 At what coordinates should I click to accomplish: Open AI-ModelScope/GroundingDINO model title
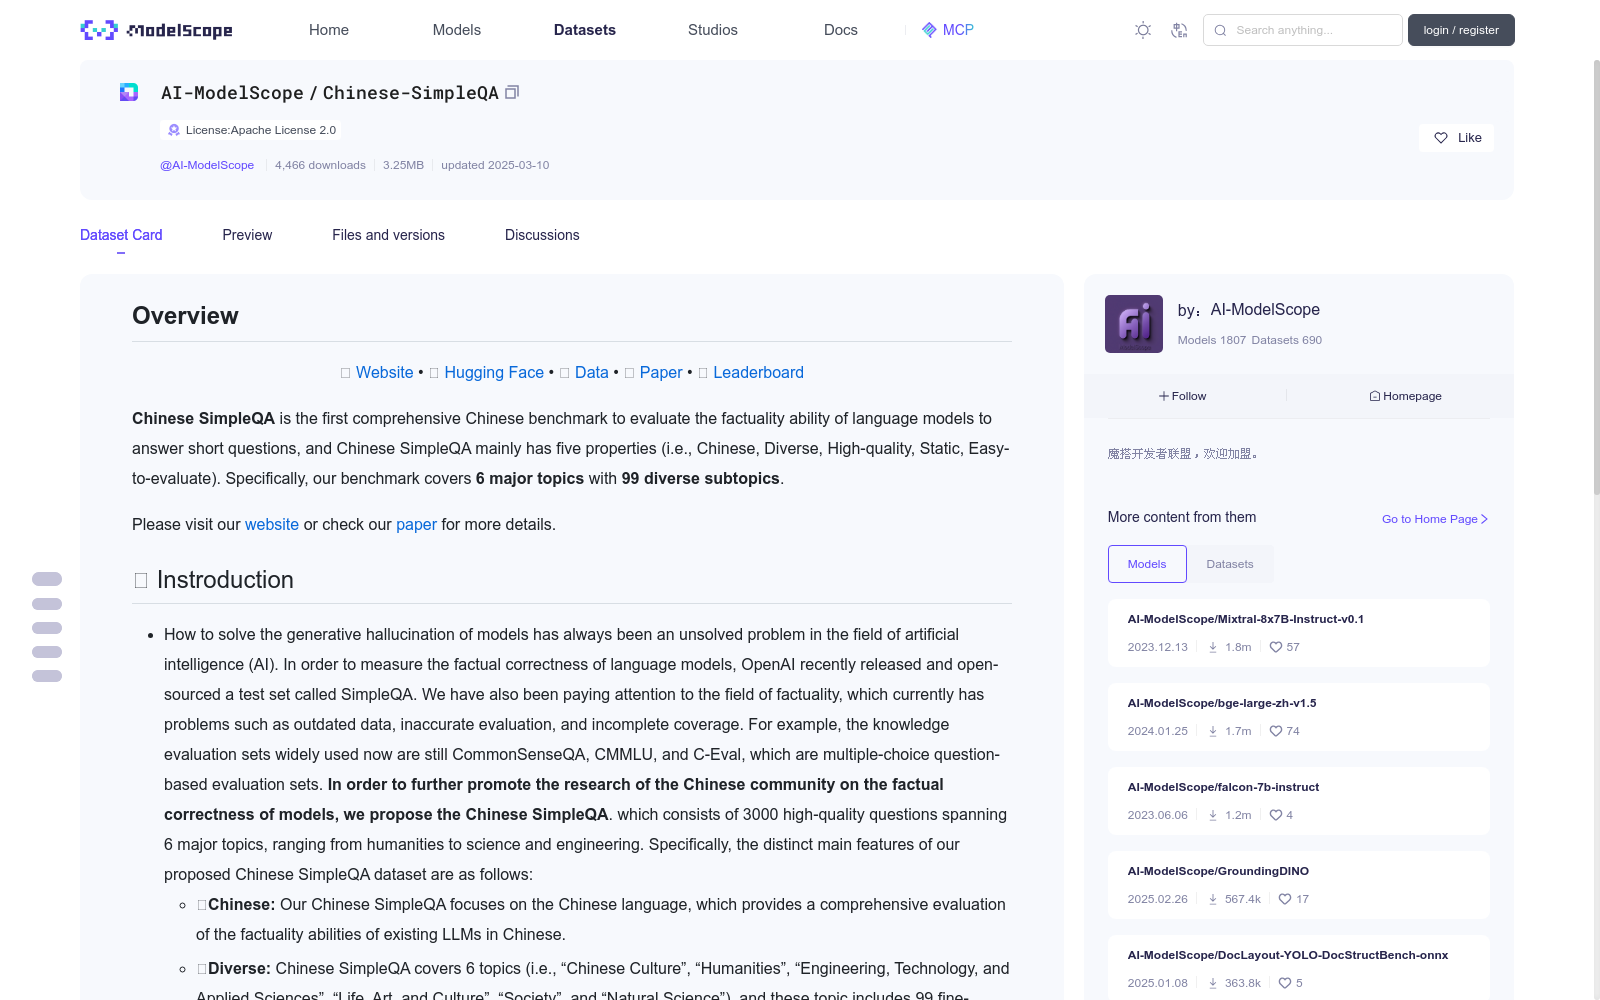tap(1218, 871)
